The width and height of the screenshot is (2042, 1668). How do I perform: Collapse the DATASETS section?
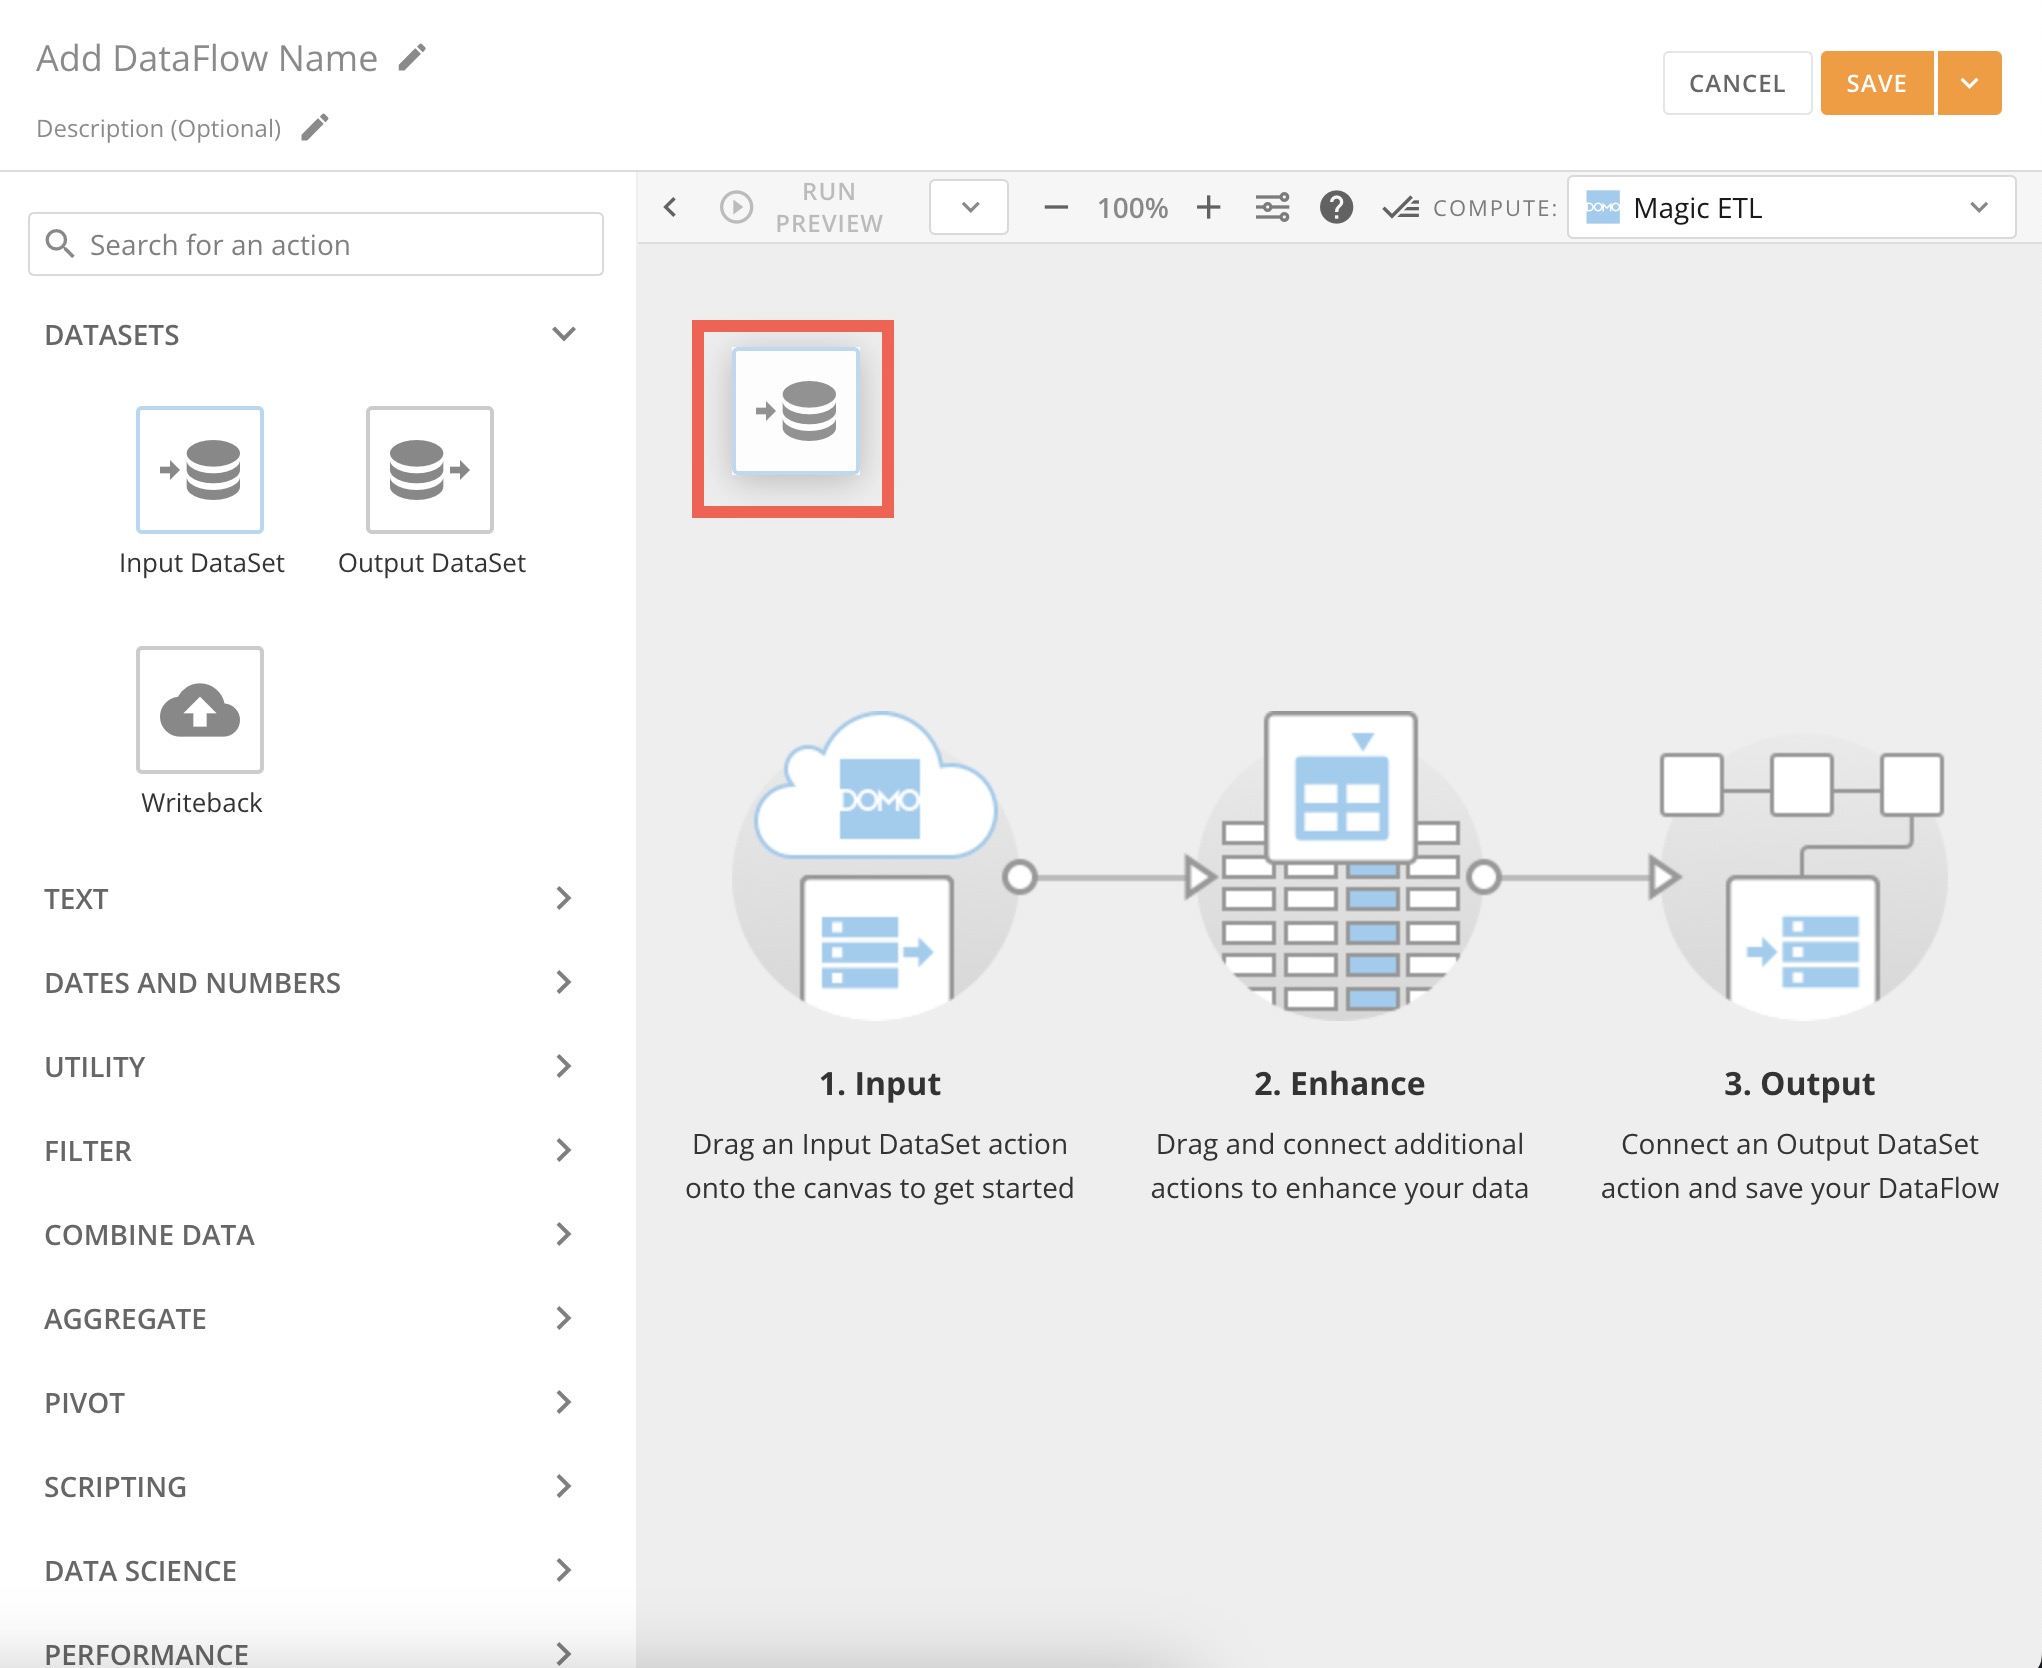coord(564,334)
